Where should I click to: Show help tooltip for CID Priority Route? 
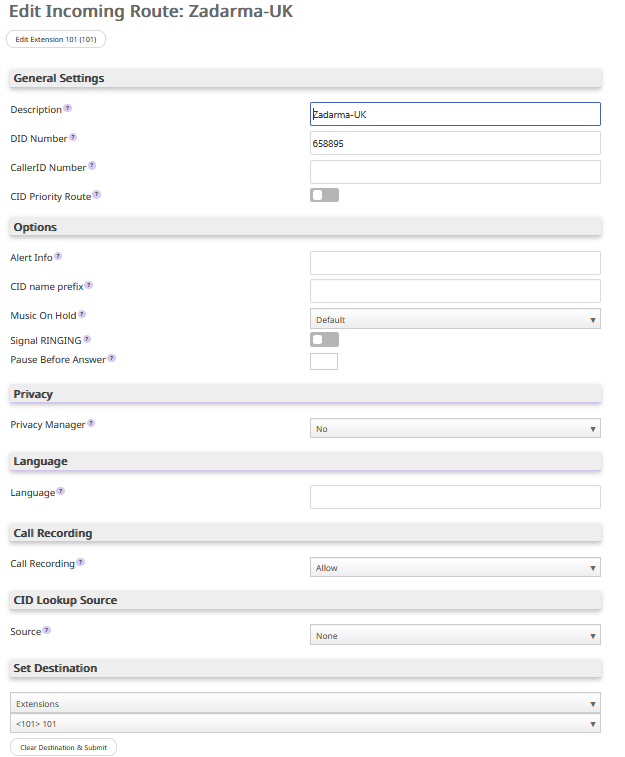pyautogui.click(x=97, y=195)
